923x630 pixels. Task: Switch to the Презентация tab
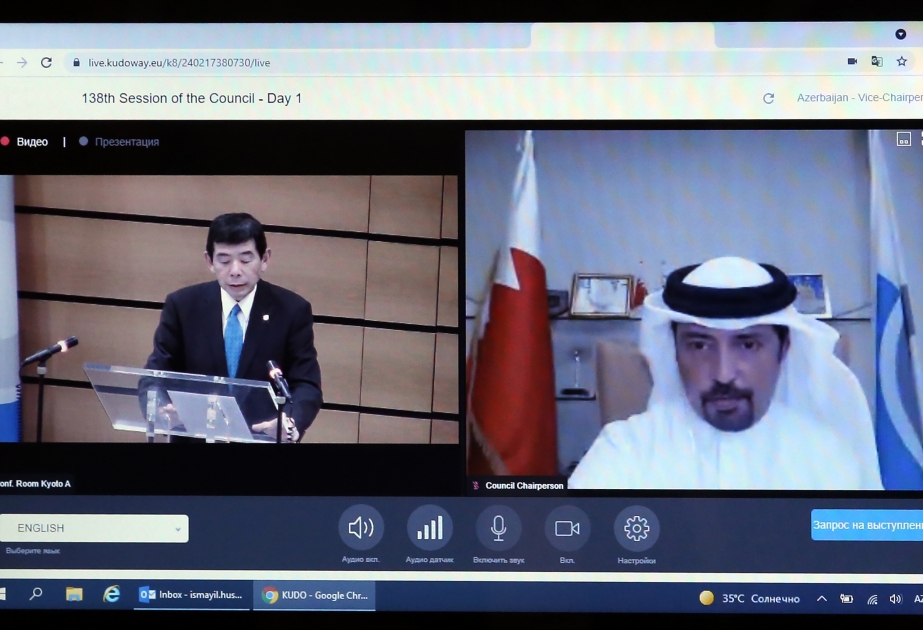[119, 142]
